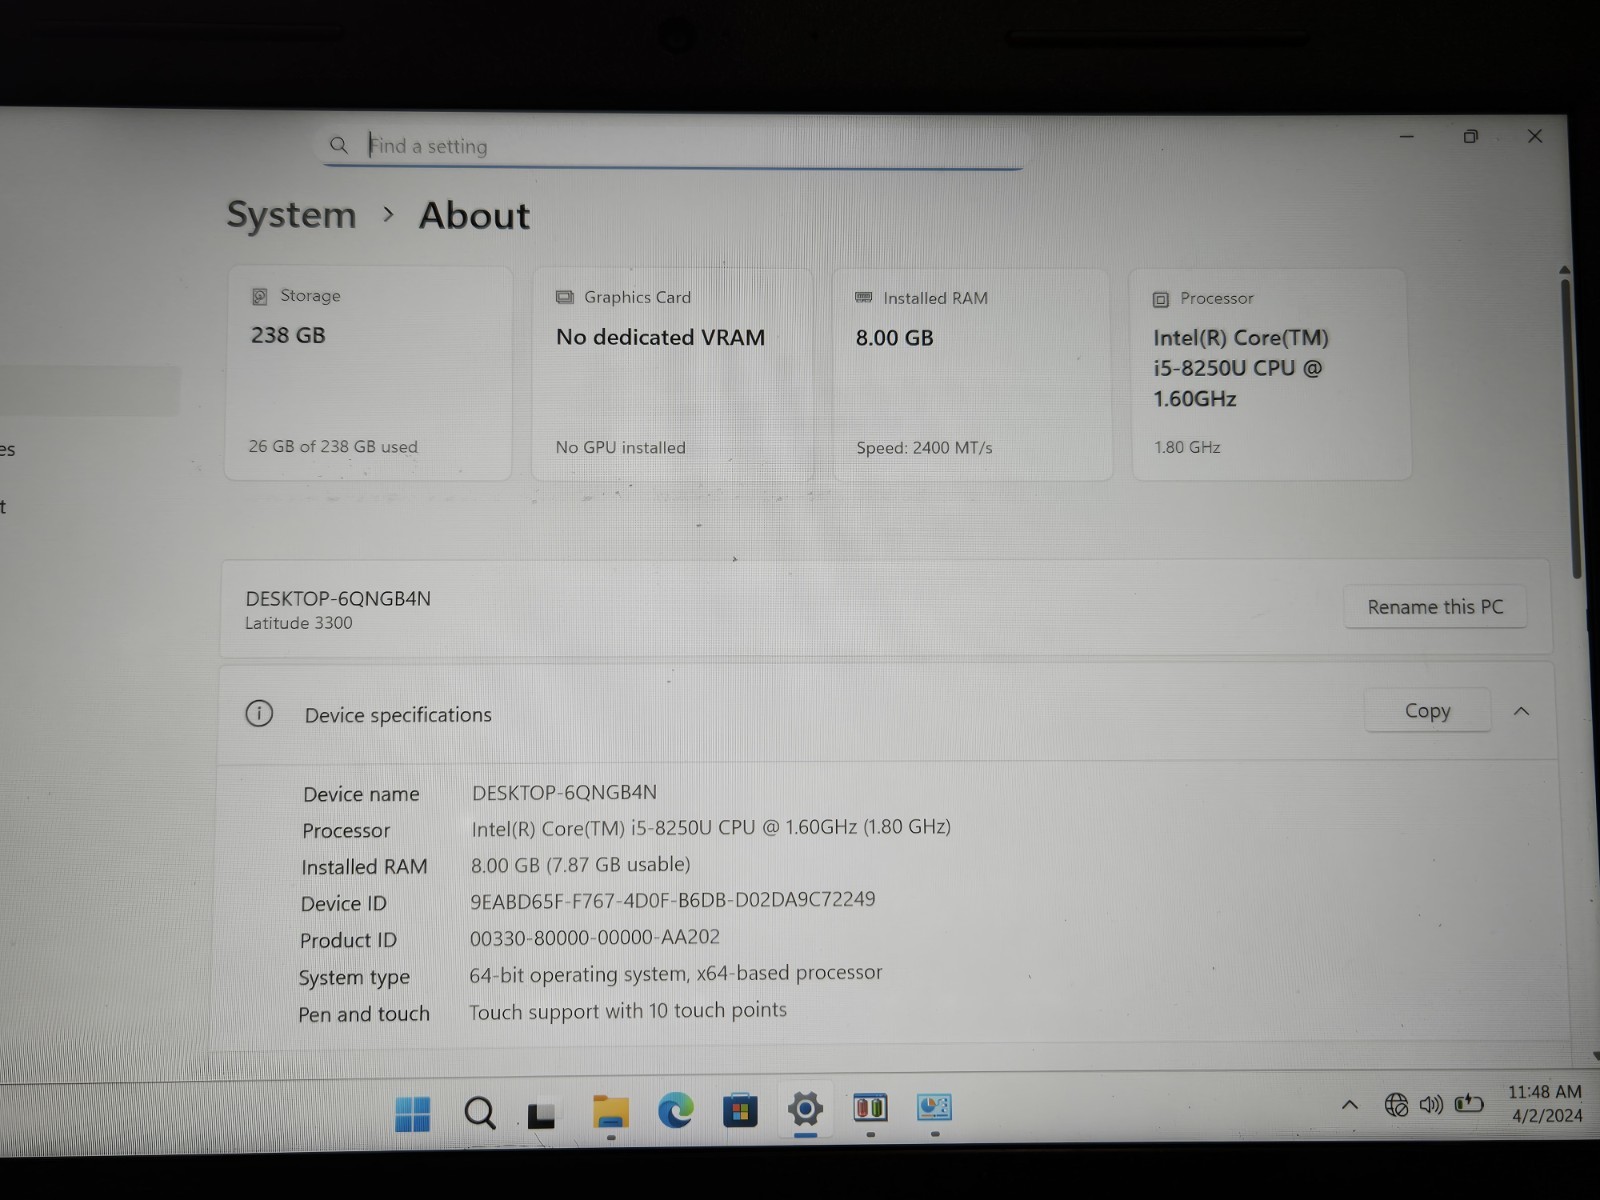The height and width of the screenshot is (1200, 1600).
Task: Launch Microsoft Edge from the taskbar
Action: click(676, 1111)
